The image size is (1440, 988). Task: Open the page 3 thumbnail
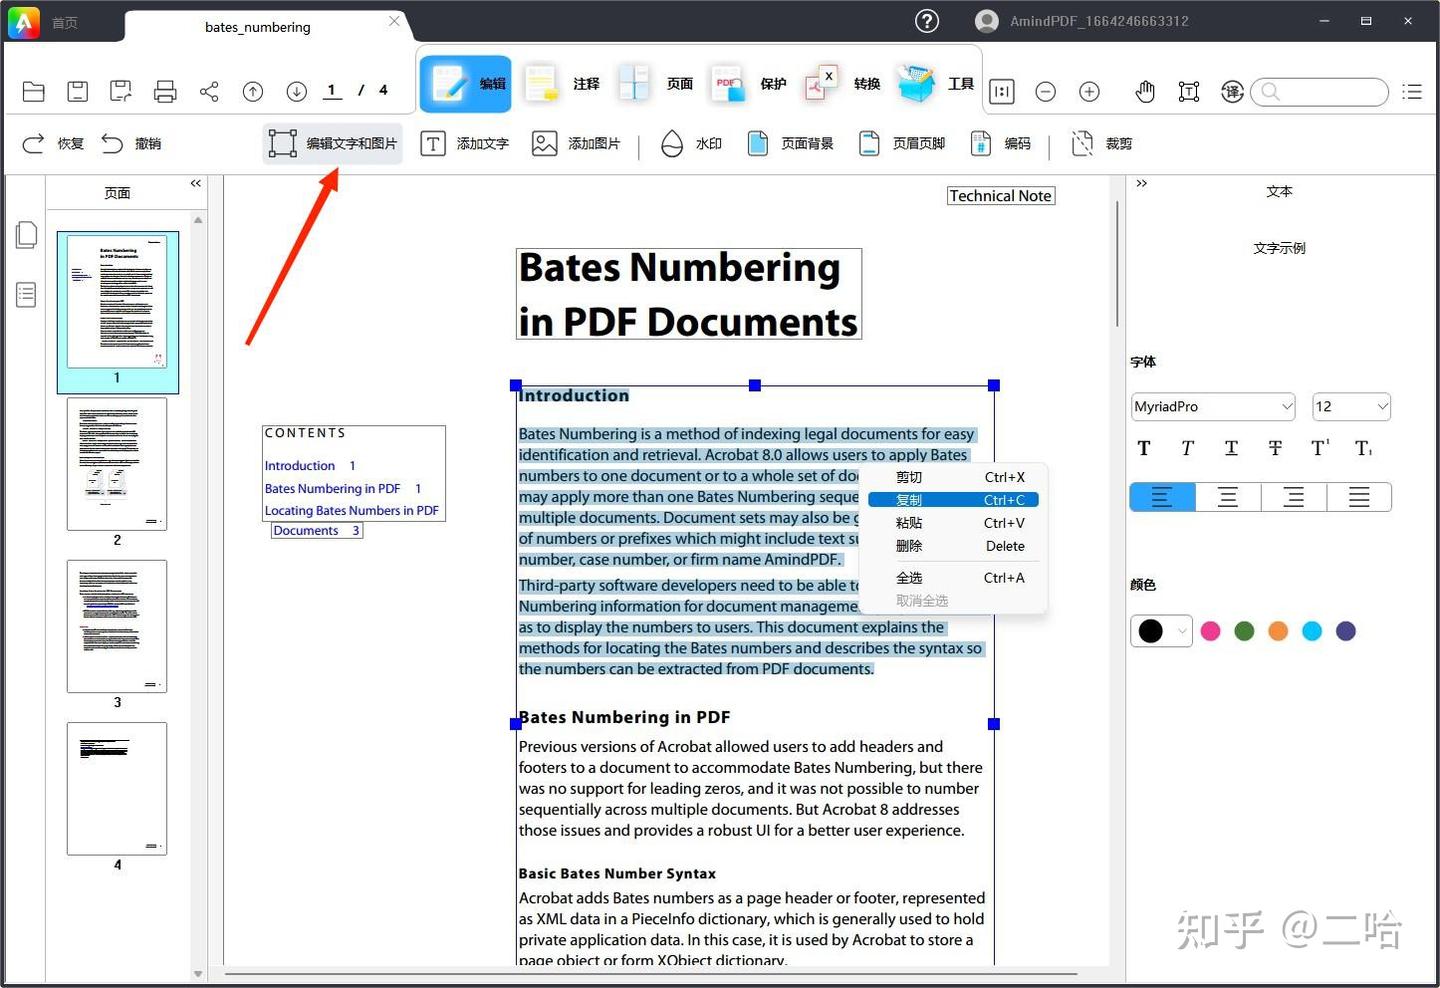117,626
